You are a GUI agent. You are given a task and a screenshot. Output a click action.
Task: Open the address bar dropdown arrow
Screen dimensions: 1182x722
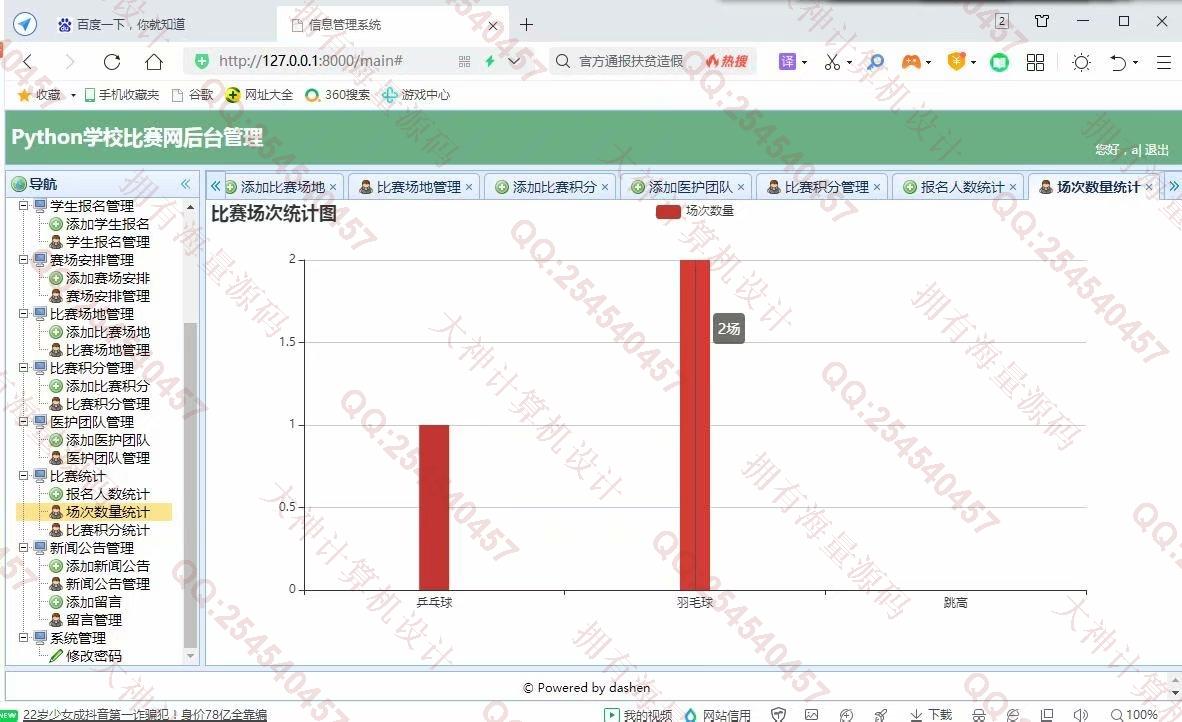pos(514,62)
